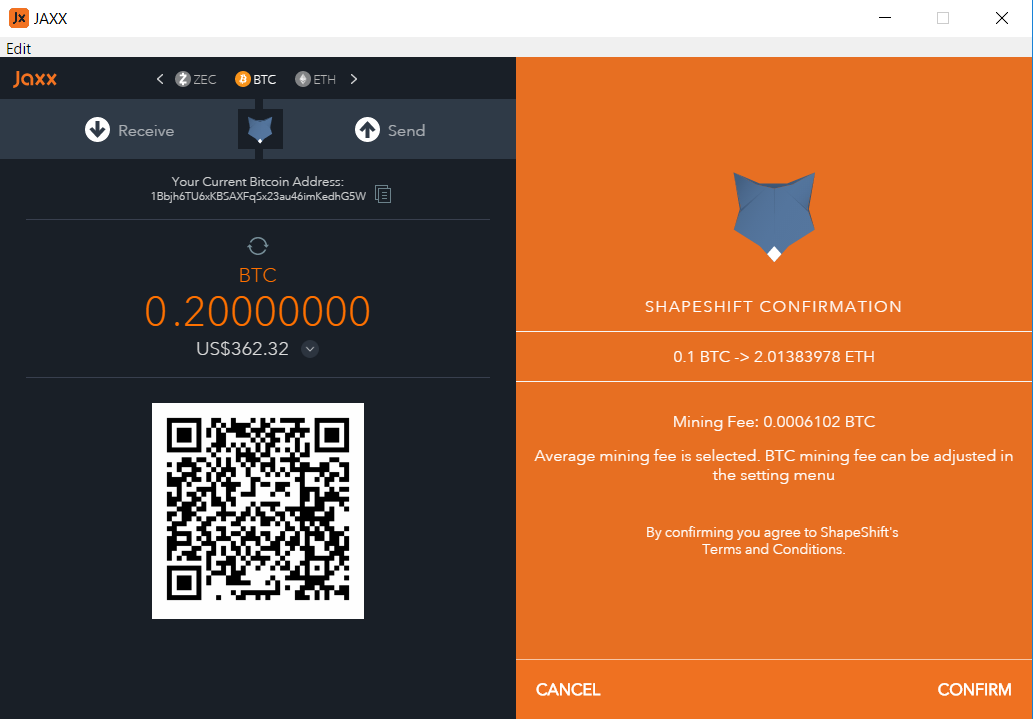
Task: Click the Receive down-arrow icon
Action: click(98, 130)
